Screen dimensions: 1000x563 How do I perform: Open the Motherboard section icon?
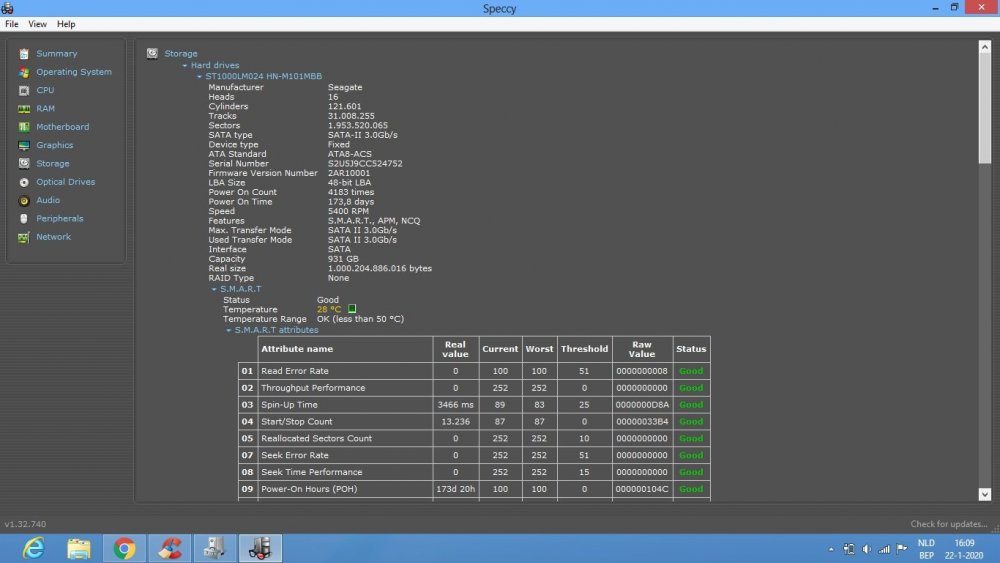(24, 127)
